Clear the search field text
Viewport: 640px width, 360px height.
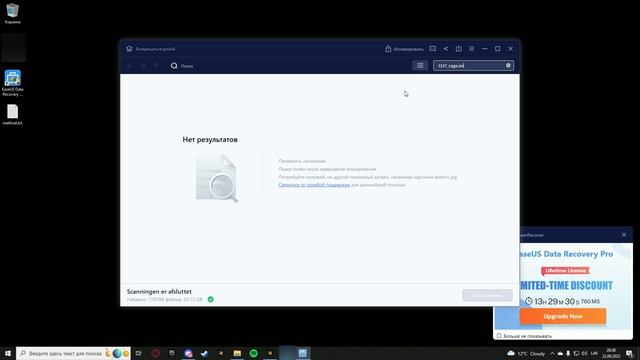508,65
